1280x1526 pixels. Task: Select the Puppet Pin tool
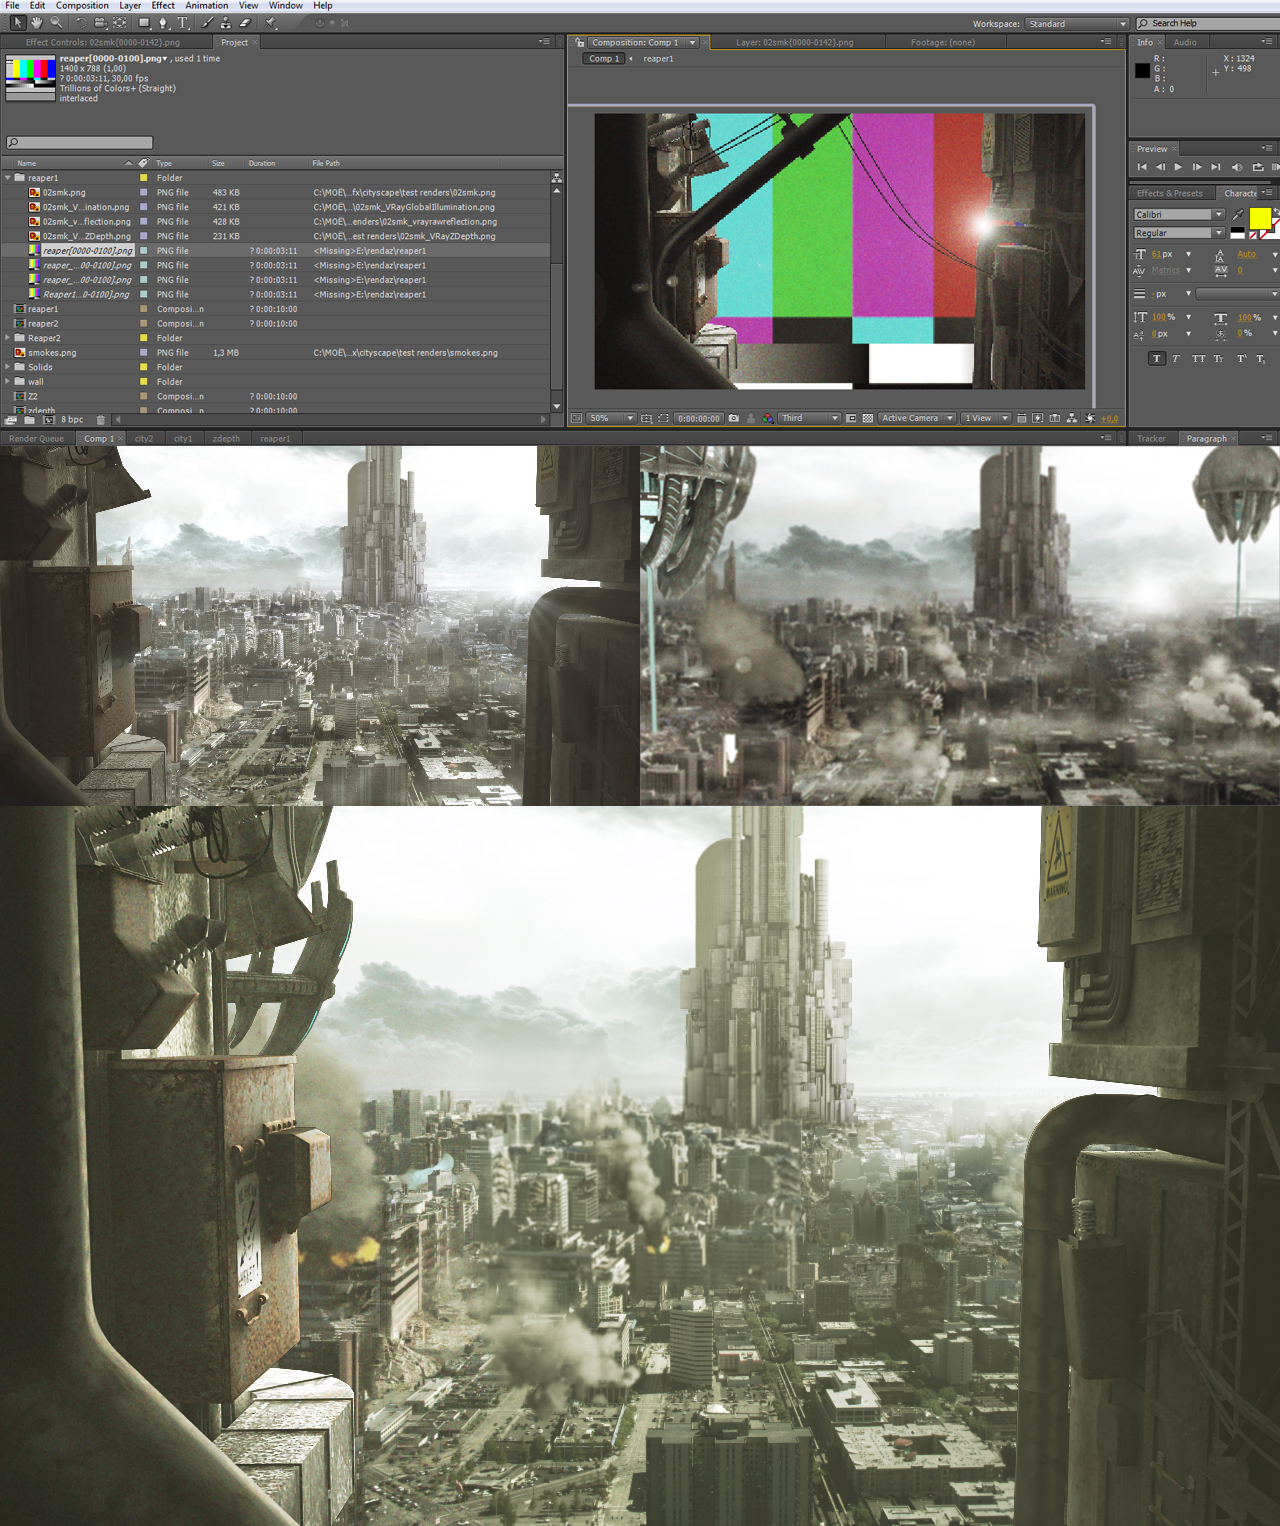[x=271, y=22]
